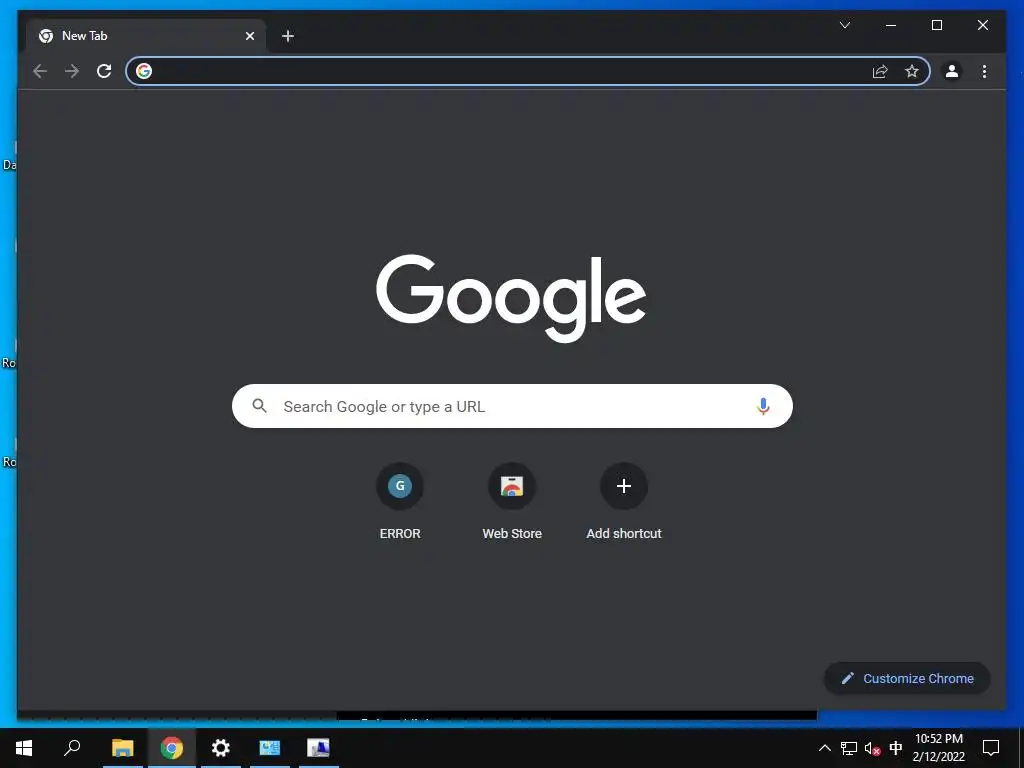This screenshot has width=1024, height=768.
Task: Click the Search Google or type a URL box
Action: (512, 406)
